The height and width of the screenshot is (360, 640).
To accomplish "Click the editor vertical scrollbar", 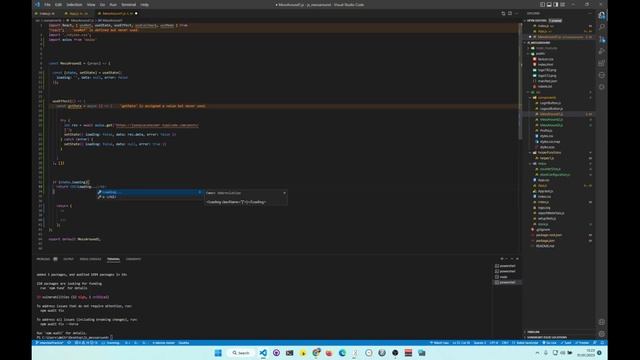I will [520, 82].
